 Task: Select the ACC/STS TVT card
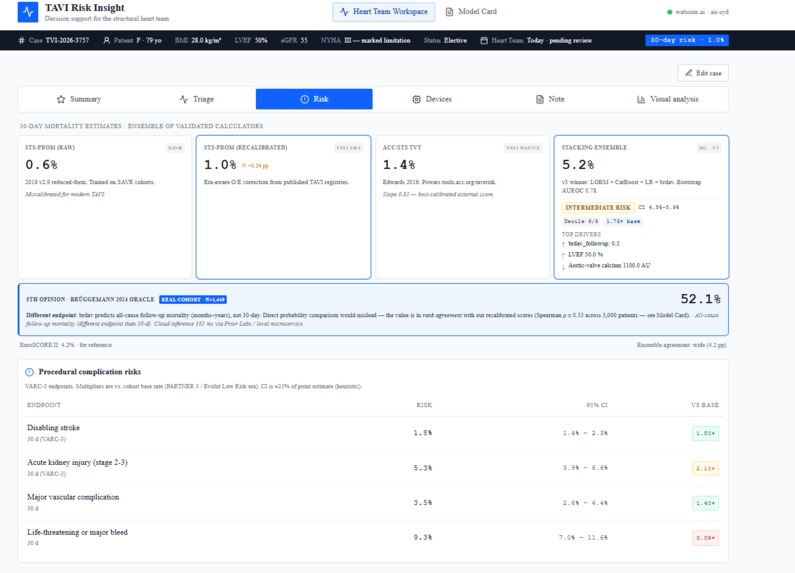point(462,207)
